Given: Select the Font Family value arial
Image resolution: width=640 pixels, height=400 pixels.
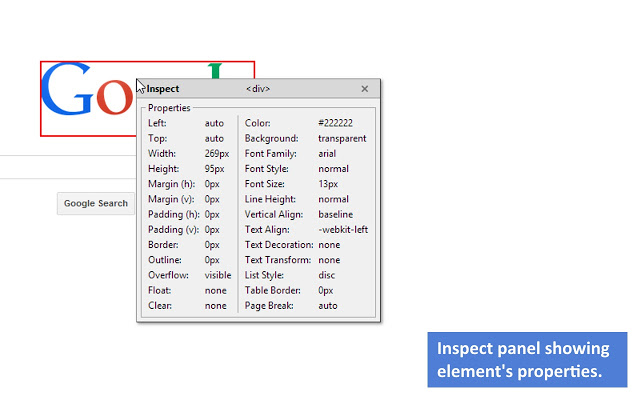Looking at the screenshot, I should click(x=327, y=154).
